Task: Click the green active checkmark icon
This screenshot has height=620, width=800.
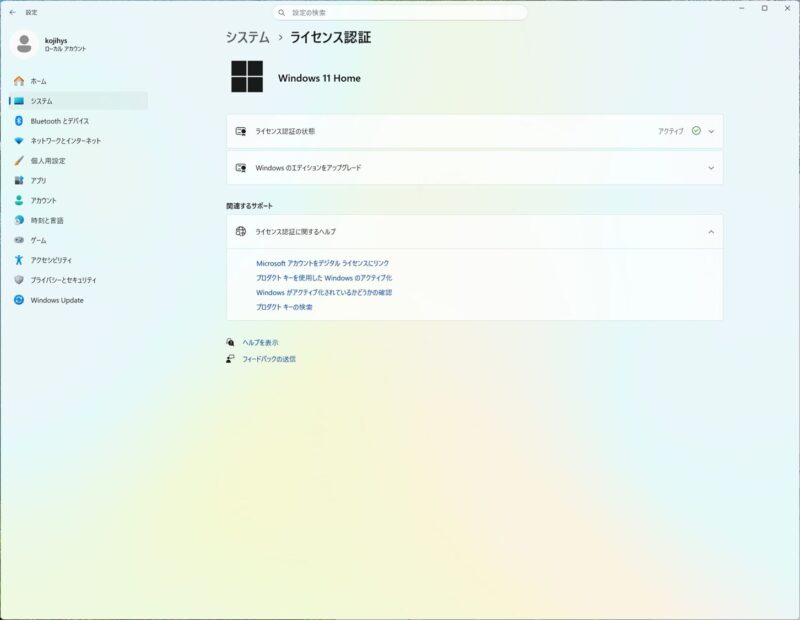Action: click(x=696, y=131)
